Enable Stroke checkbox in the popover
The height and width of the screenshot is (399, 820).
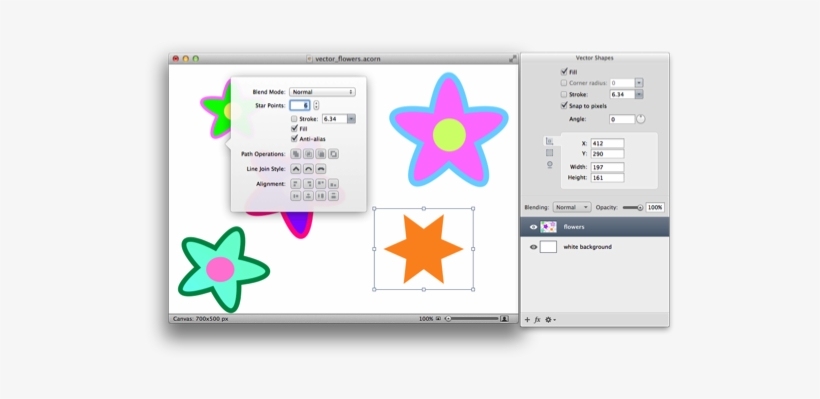point(294,119)
